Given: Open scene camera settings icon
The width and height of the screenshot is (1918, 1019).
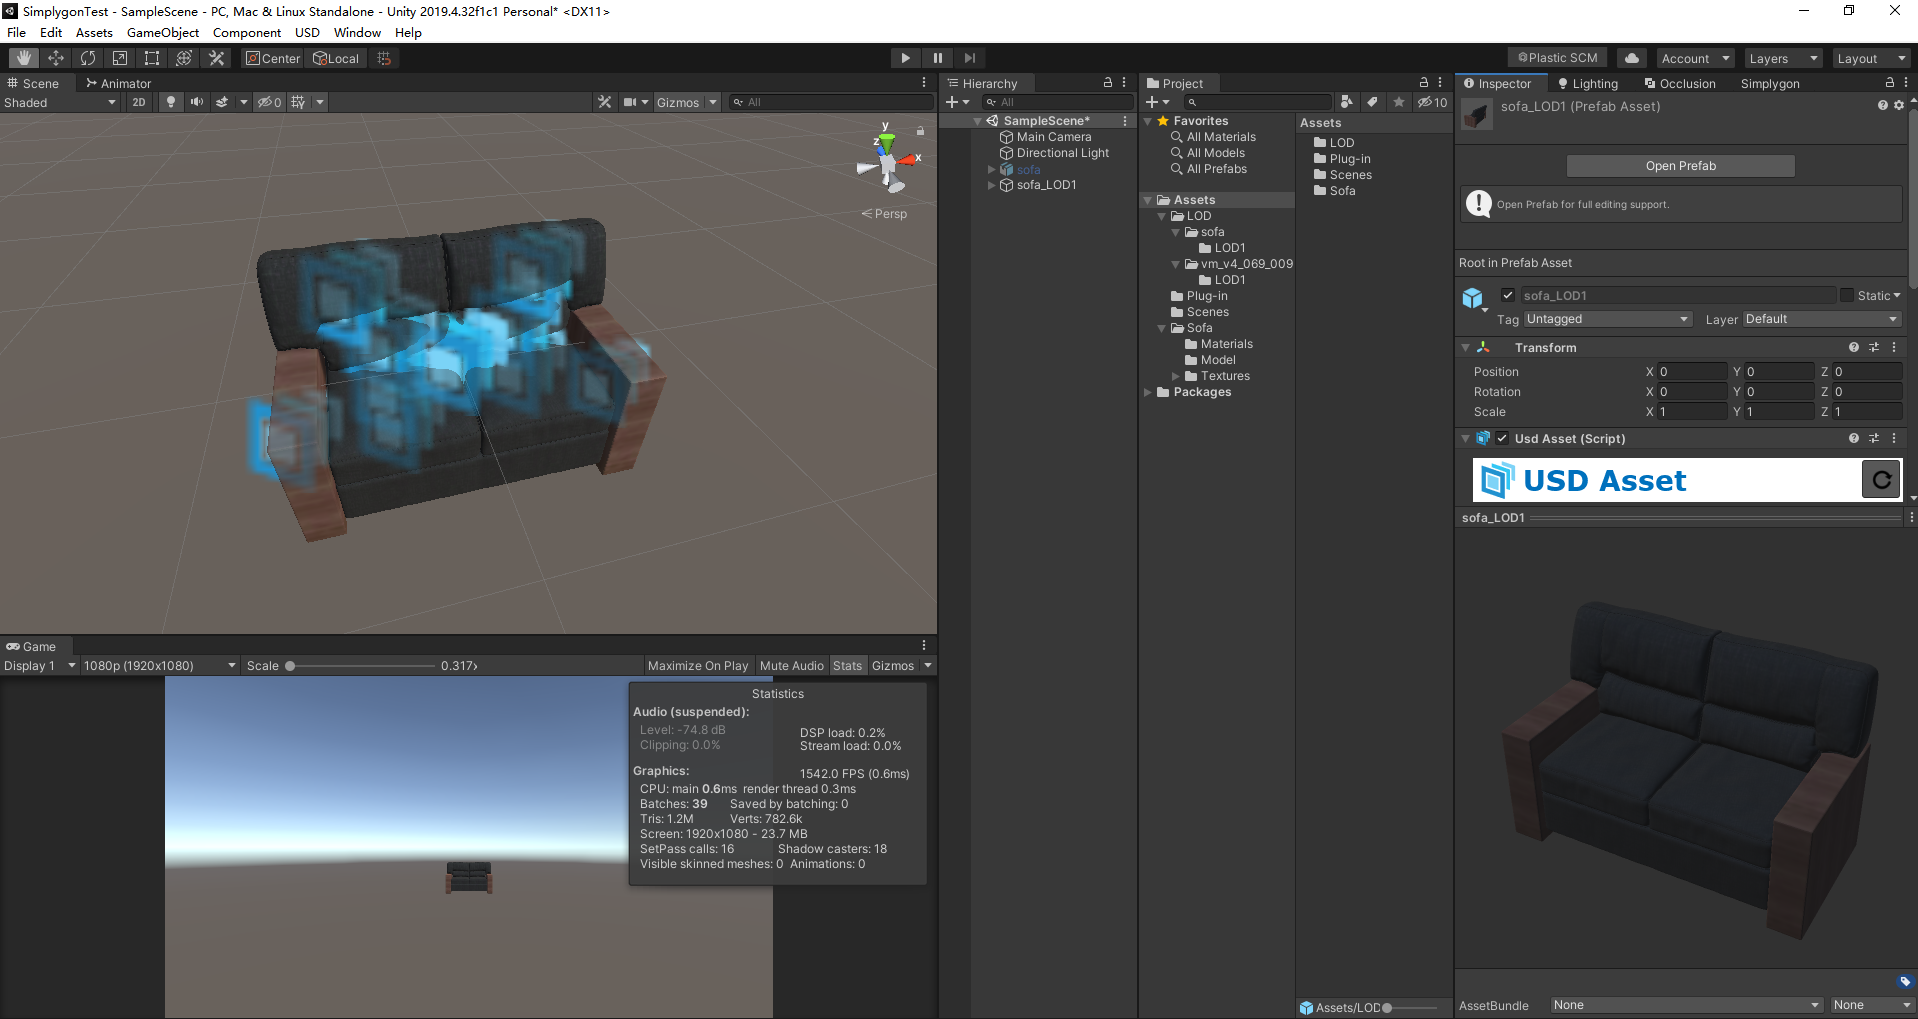Looking at the screenshot, I should (630, 102).
